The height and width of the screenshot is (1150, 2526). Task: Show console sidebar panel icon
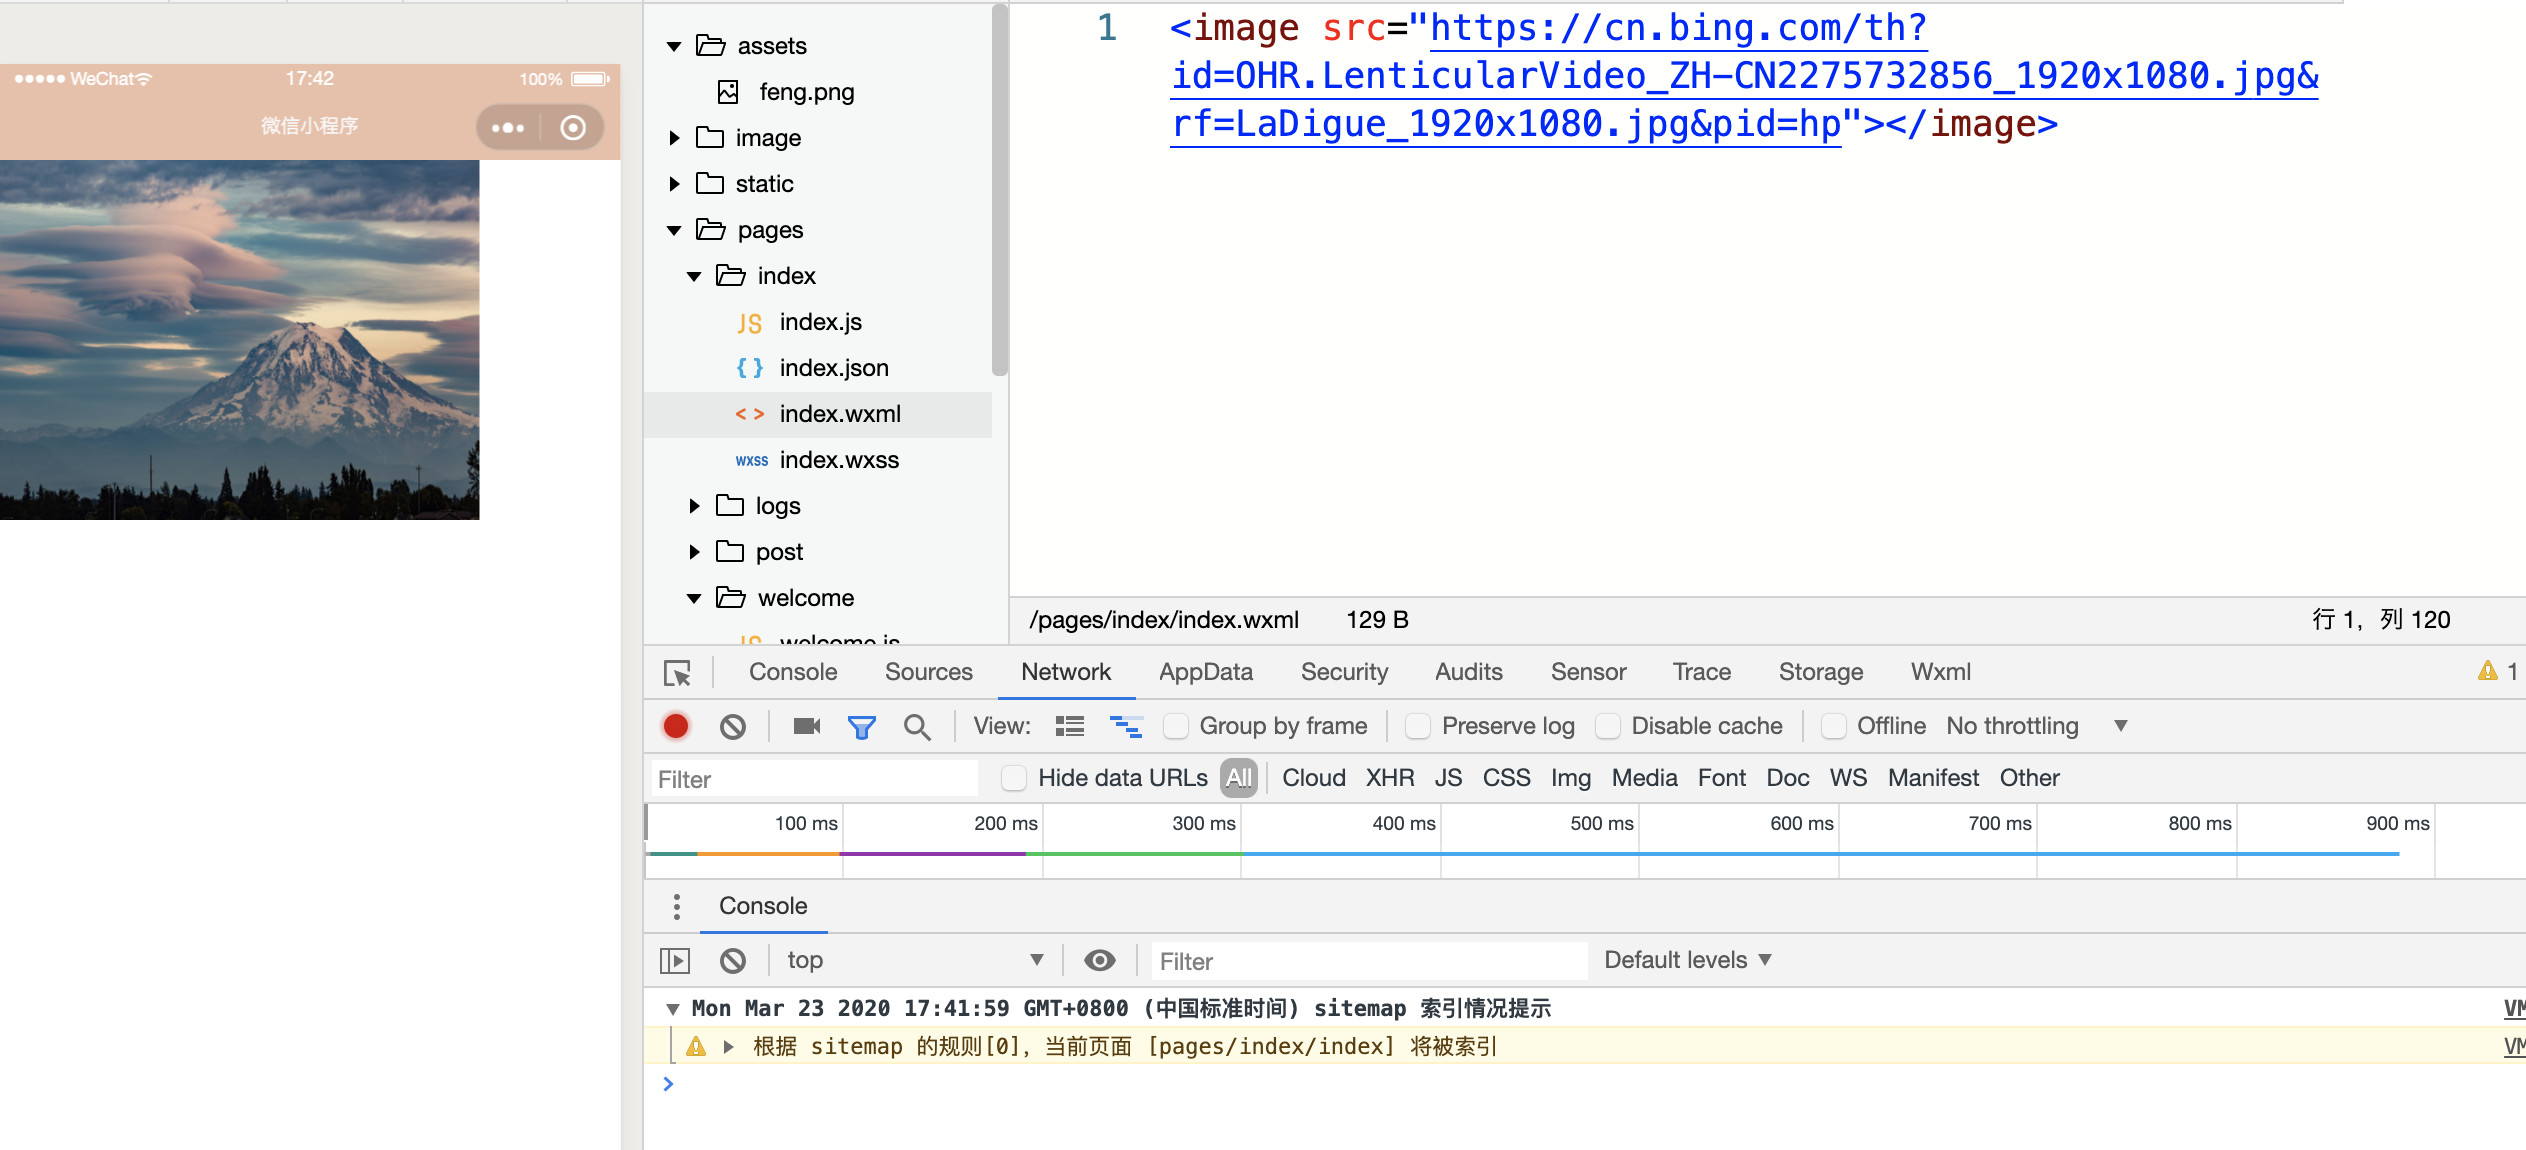coord(675,961)
